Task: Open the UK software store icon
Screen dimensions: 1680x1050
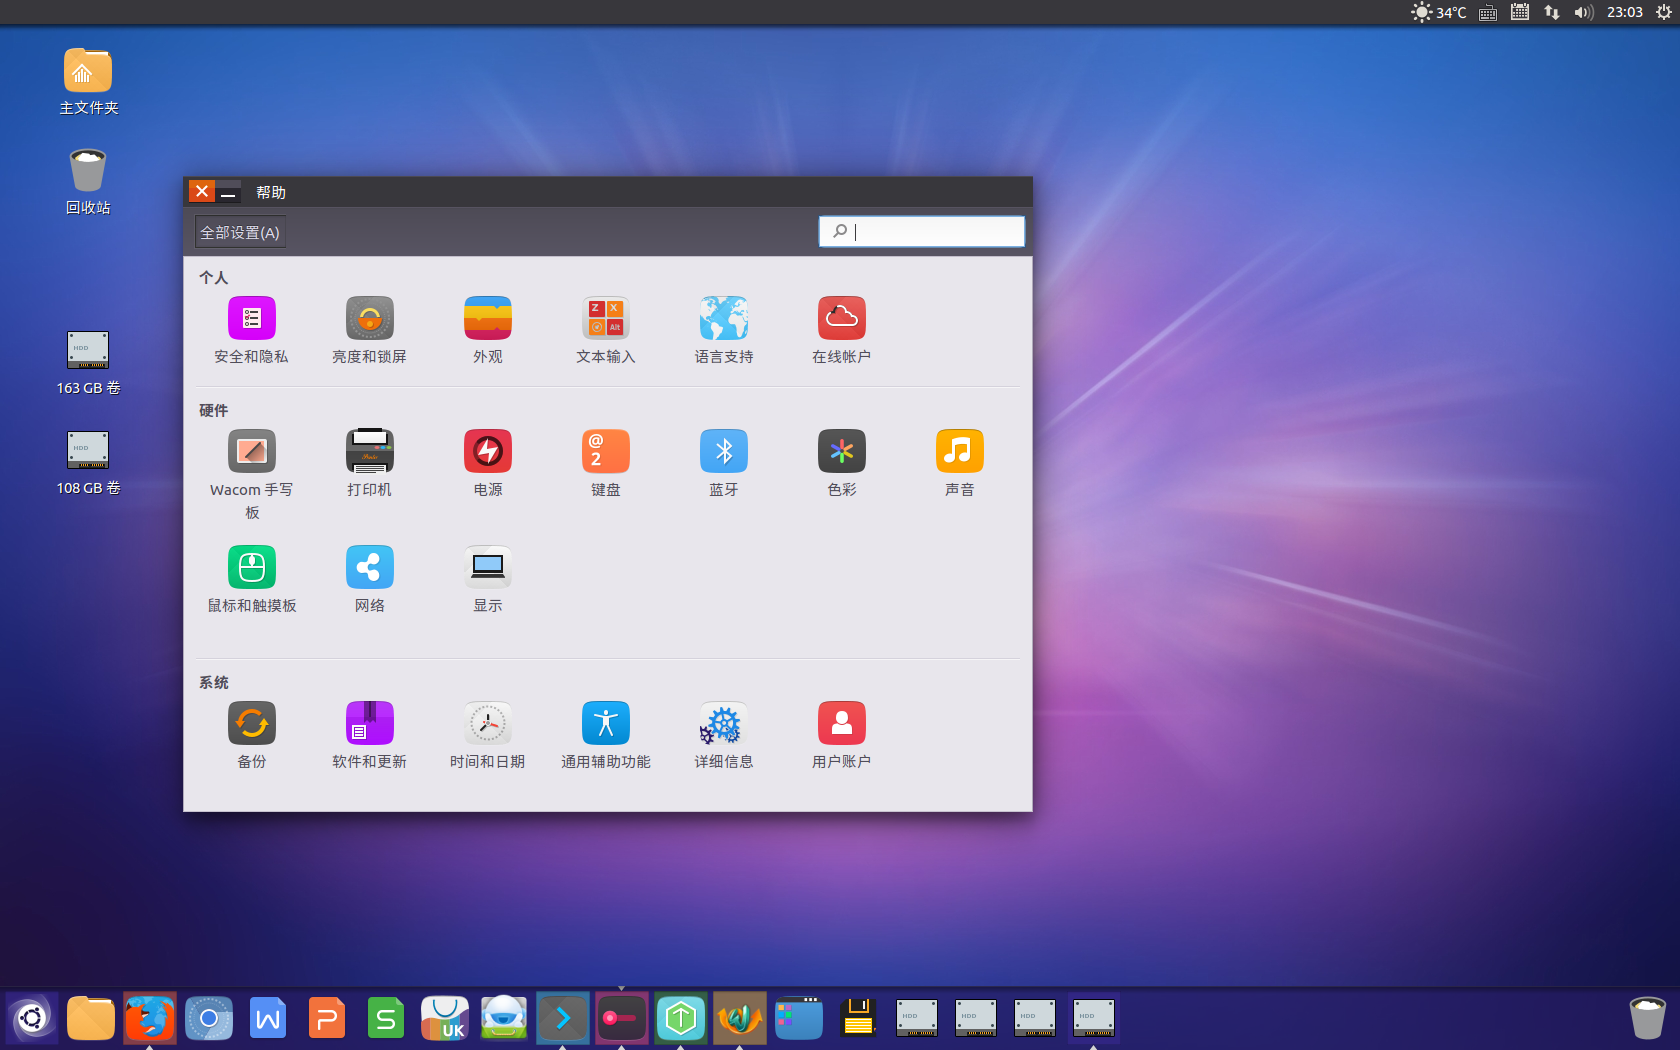Action: pos(445,1019)
